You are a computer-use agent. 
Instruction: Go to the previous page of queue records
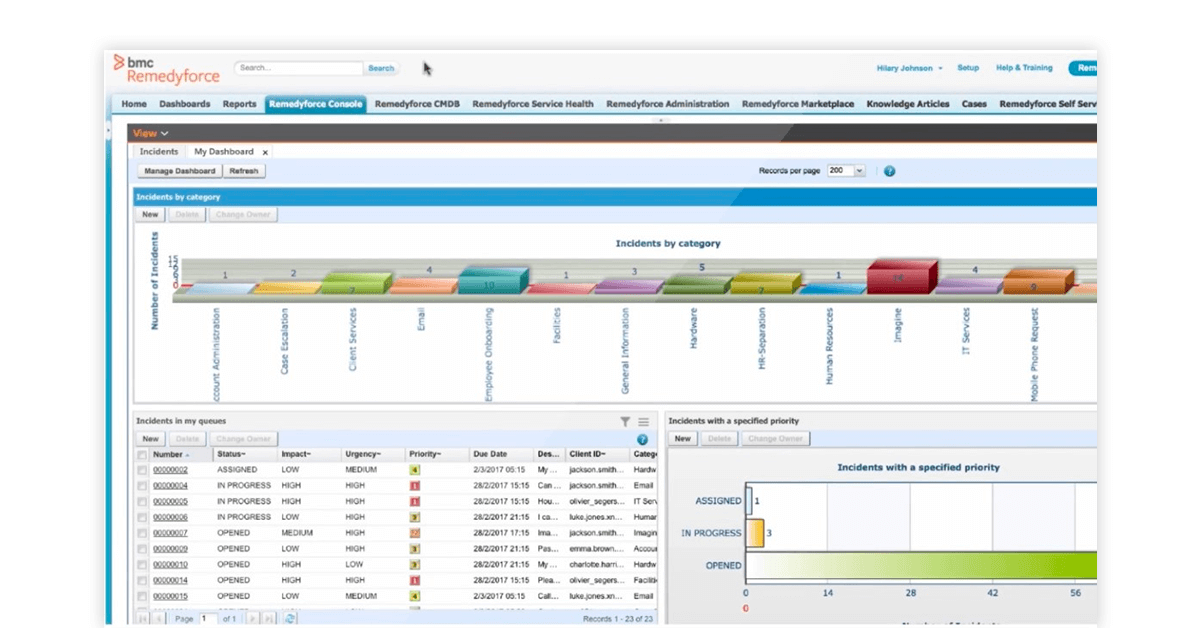[158, 619]
